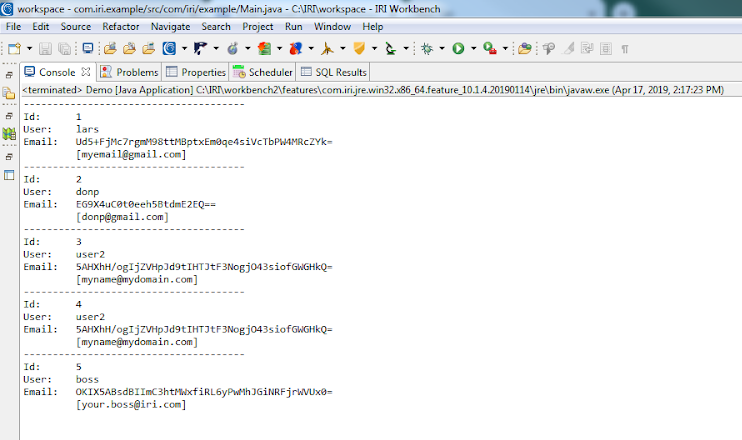This screenshot has width=742, height=440.
Task: Open the Refactor menu
Action: pos(121,26)
